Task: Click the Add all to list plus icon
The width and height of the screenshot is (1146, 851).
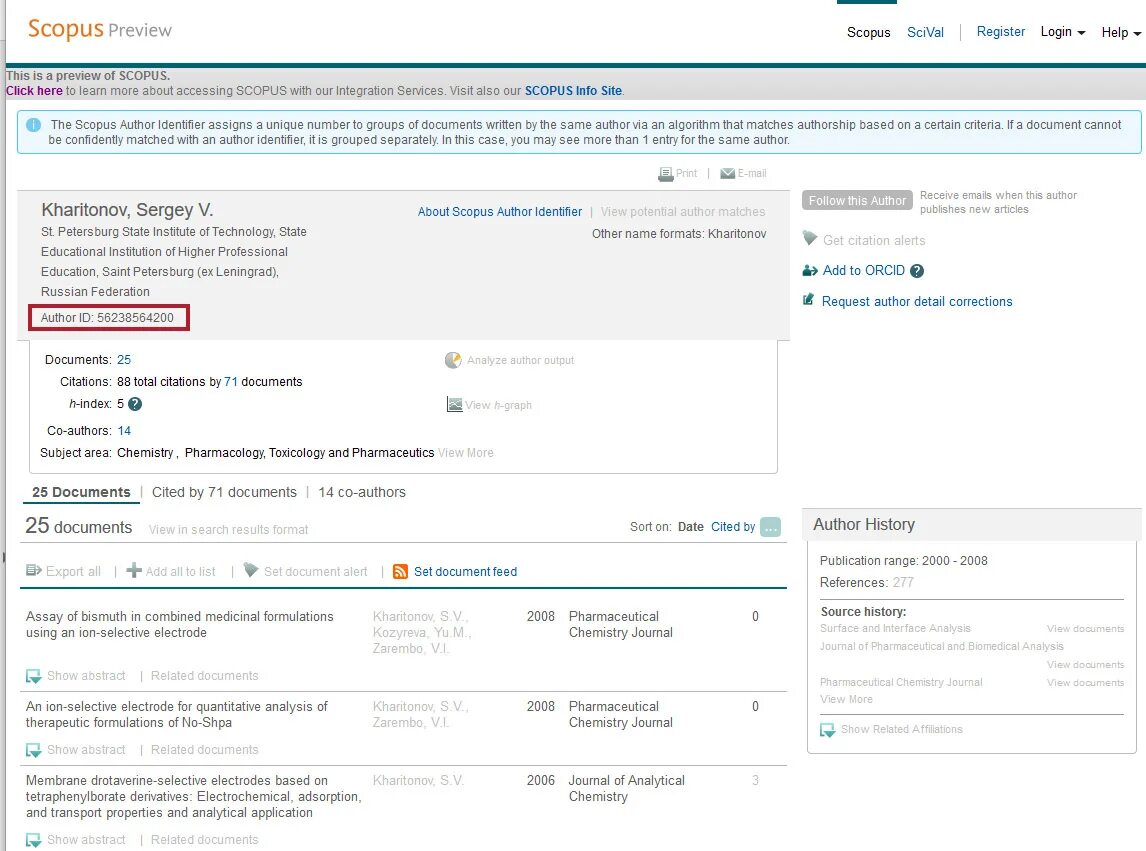Action: click(x=134, y=570)
